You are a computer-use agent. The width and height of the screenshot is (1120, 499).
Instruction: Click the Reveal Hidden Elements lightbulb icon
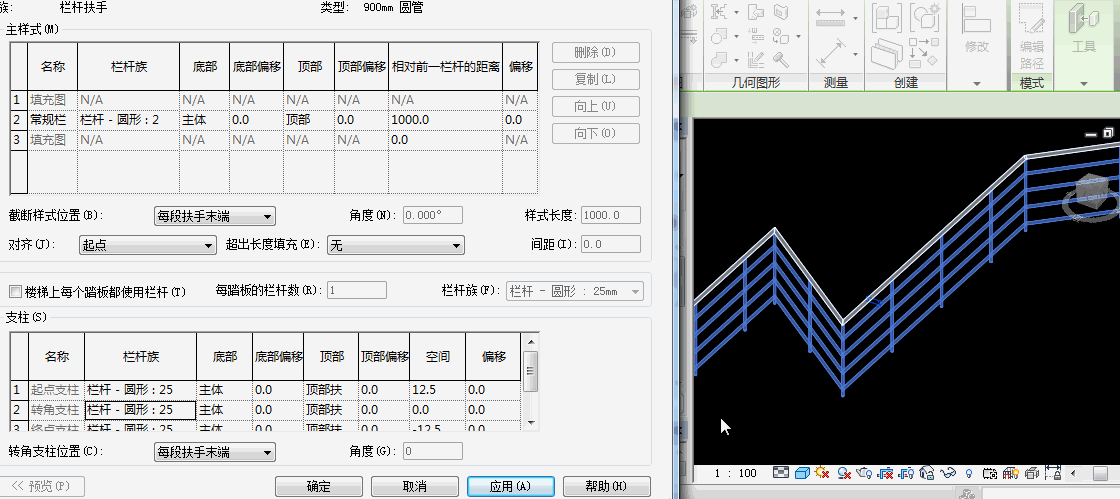969,472
